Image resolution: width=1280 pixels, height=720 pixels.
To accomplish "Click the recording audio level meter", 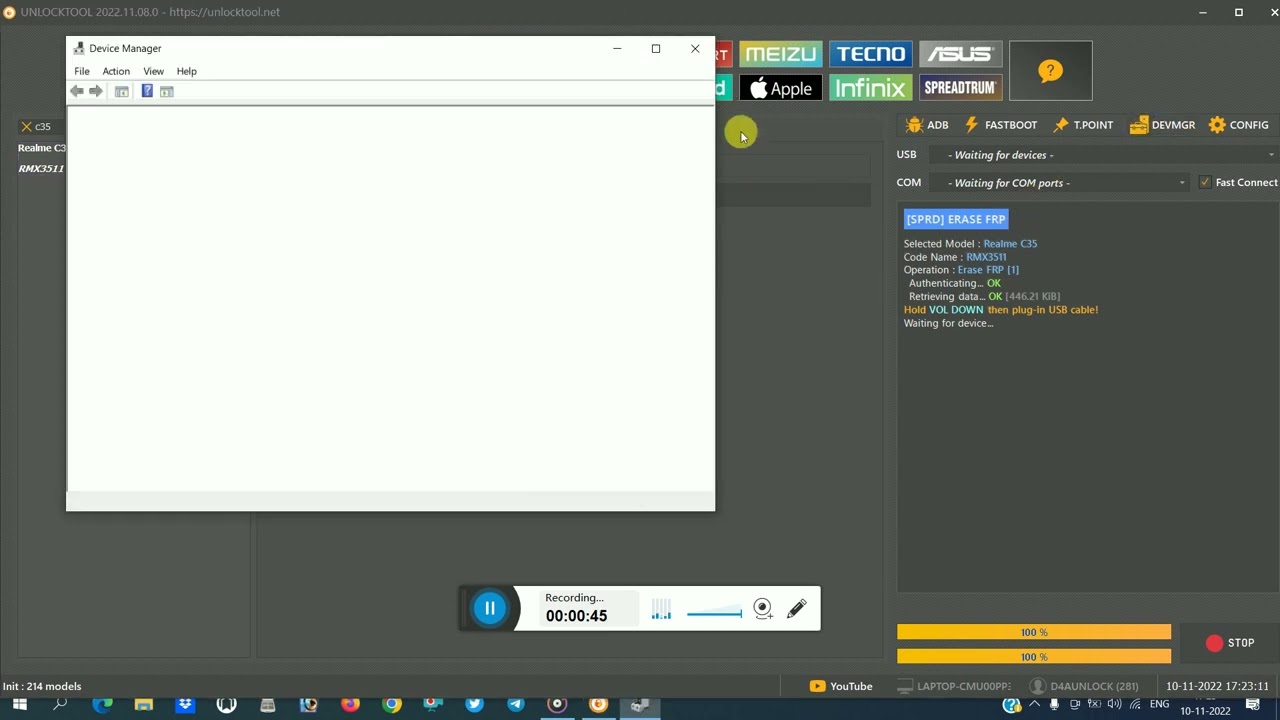I will (x=661, y=609).
